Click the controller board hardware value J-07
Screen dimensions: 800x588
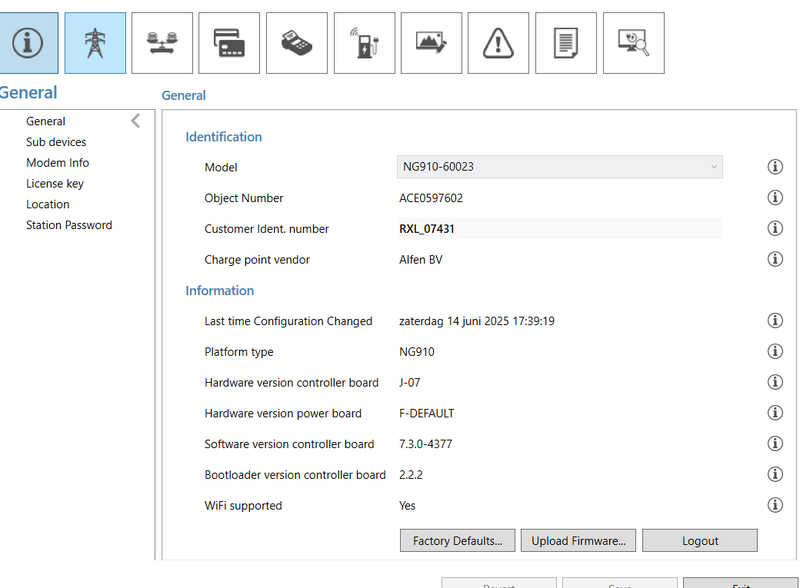pyautogui.click(x=410, y=383)
